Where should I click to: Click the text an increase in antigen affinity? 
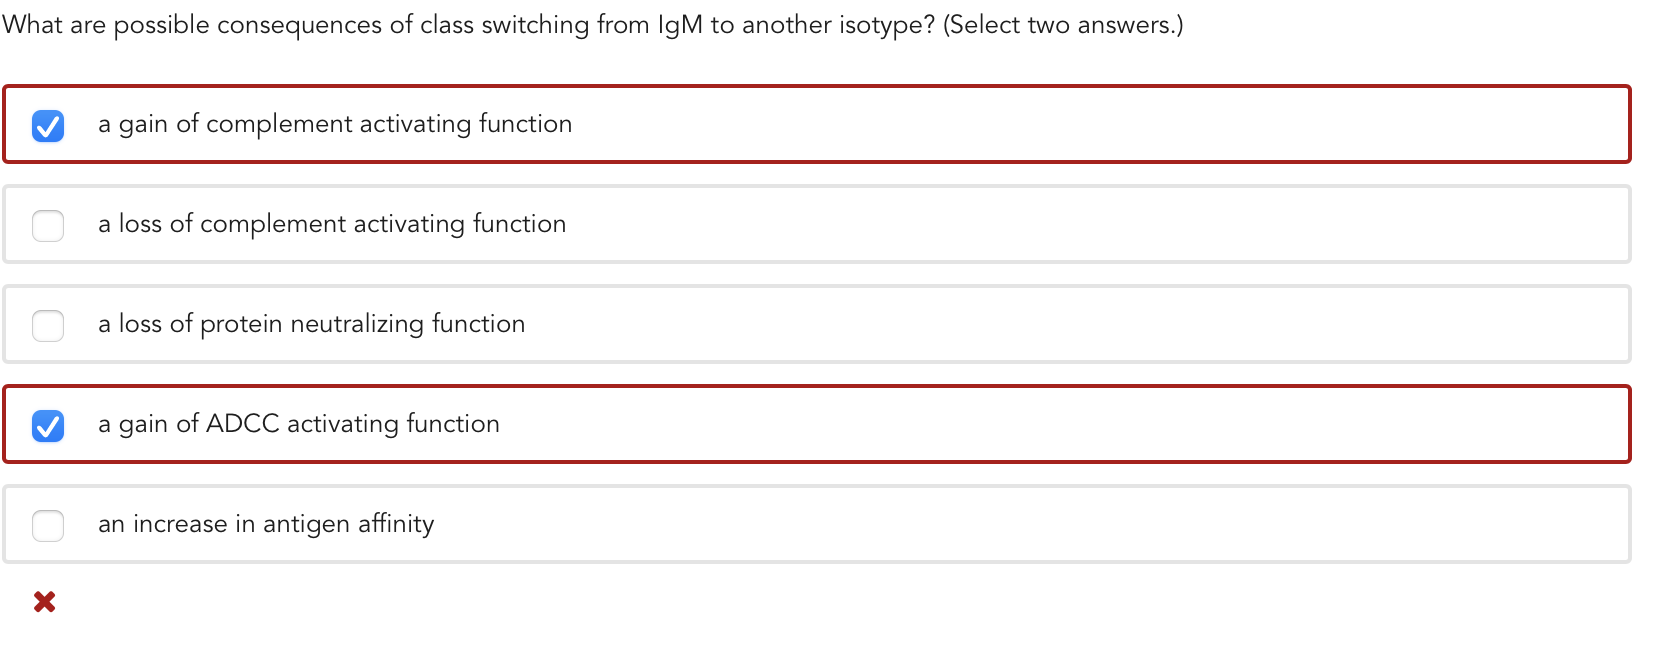point(266,523)
